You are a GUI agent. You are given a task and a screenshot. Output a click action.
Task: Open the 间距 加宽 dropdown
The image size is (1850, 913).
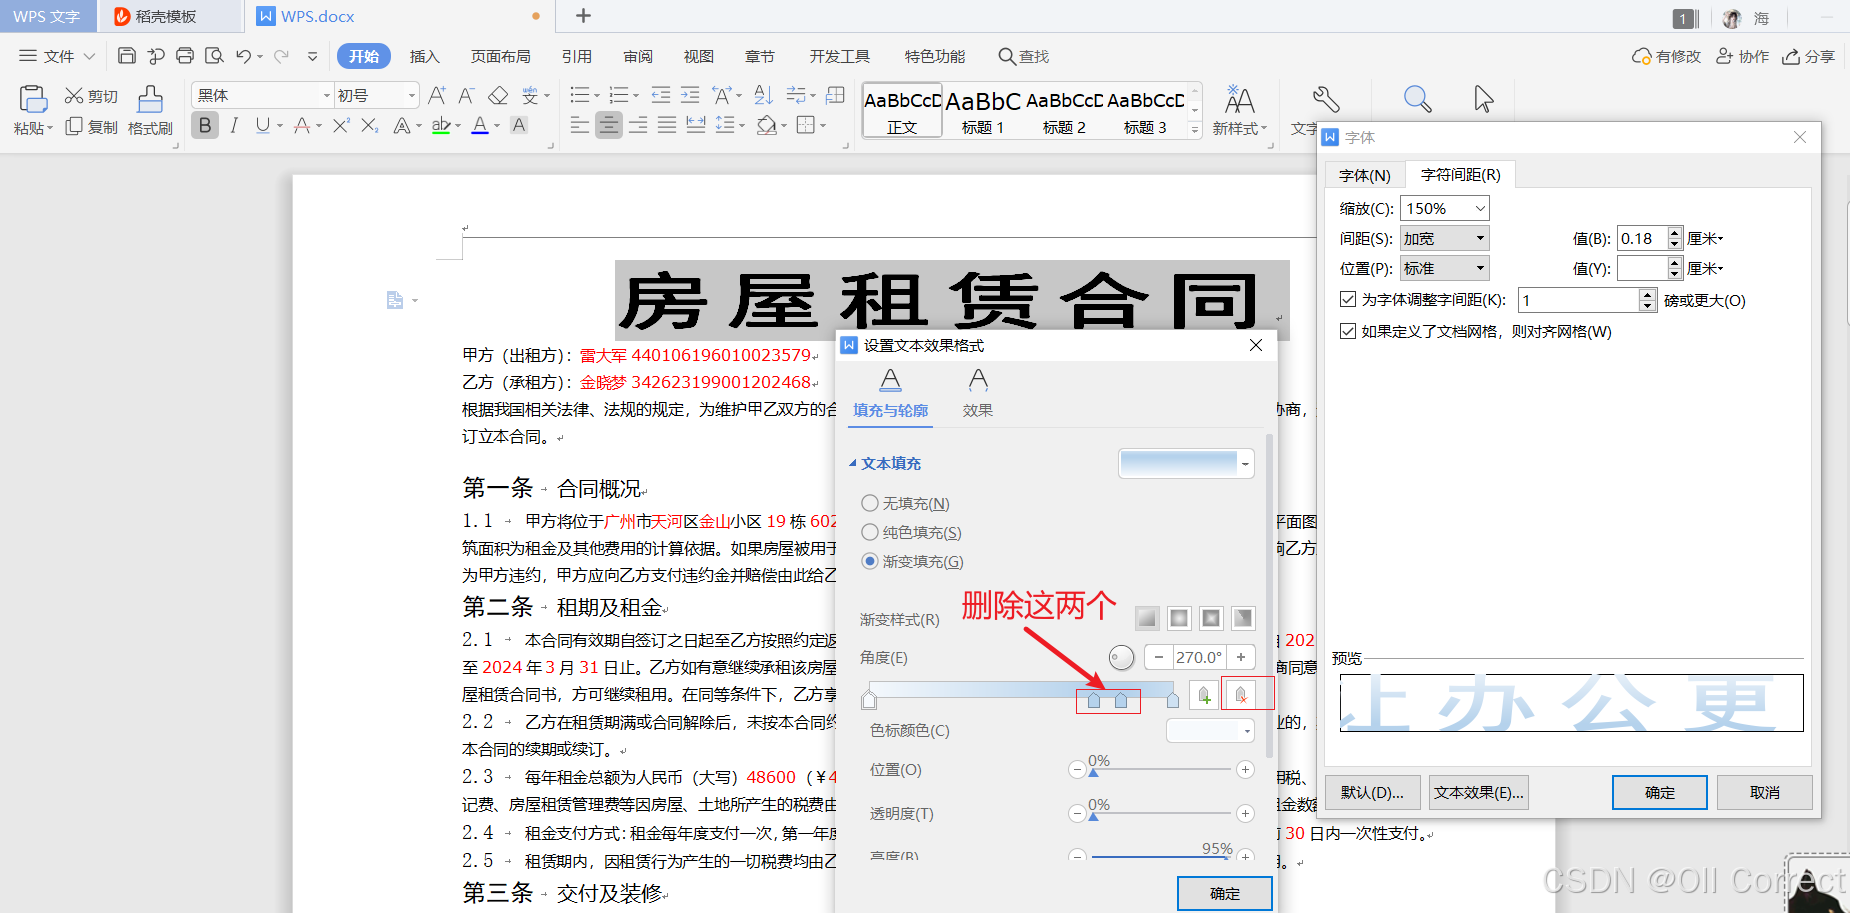tap(1445, 238)
